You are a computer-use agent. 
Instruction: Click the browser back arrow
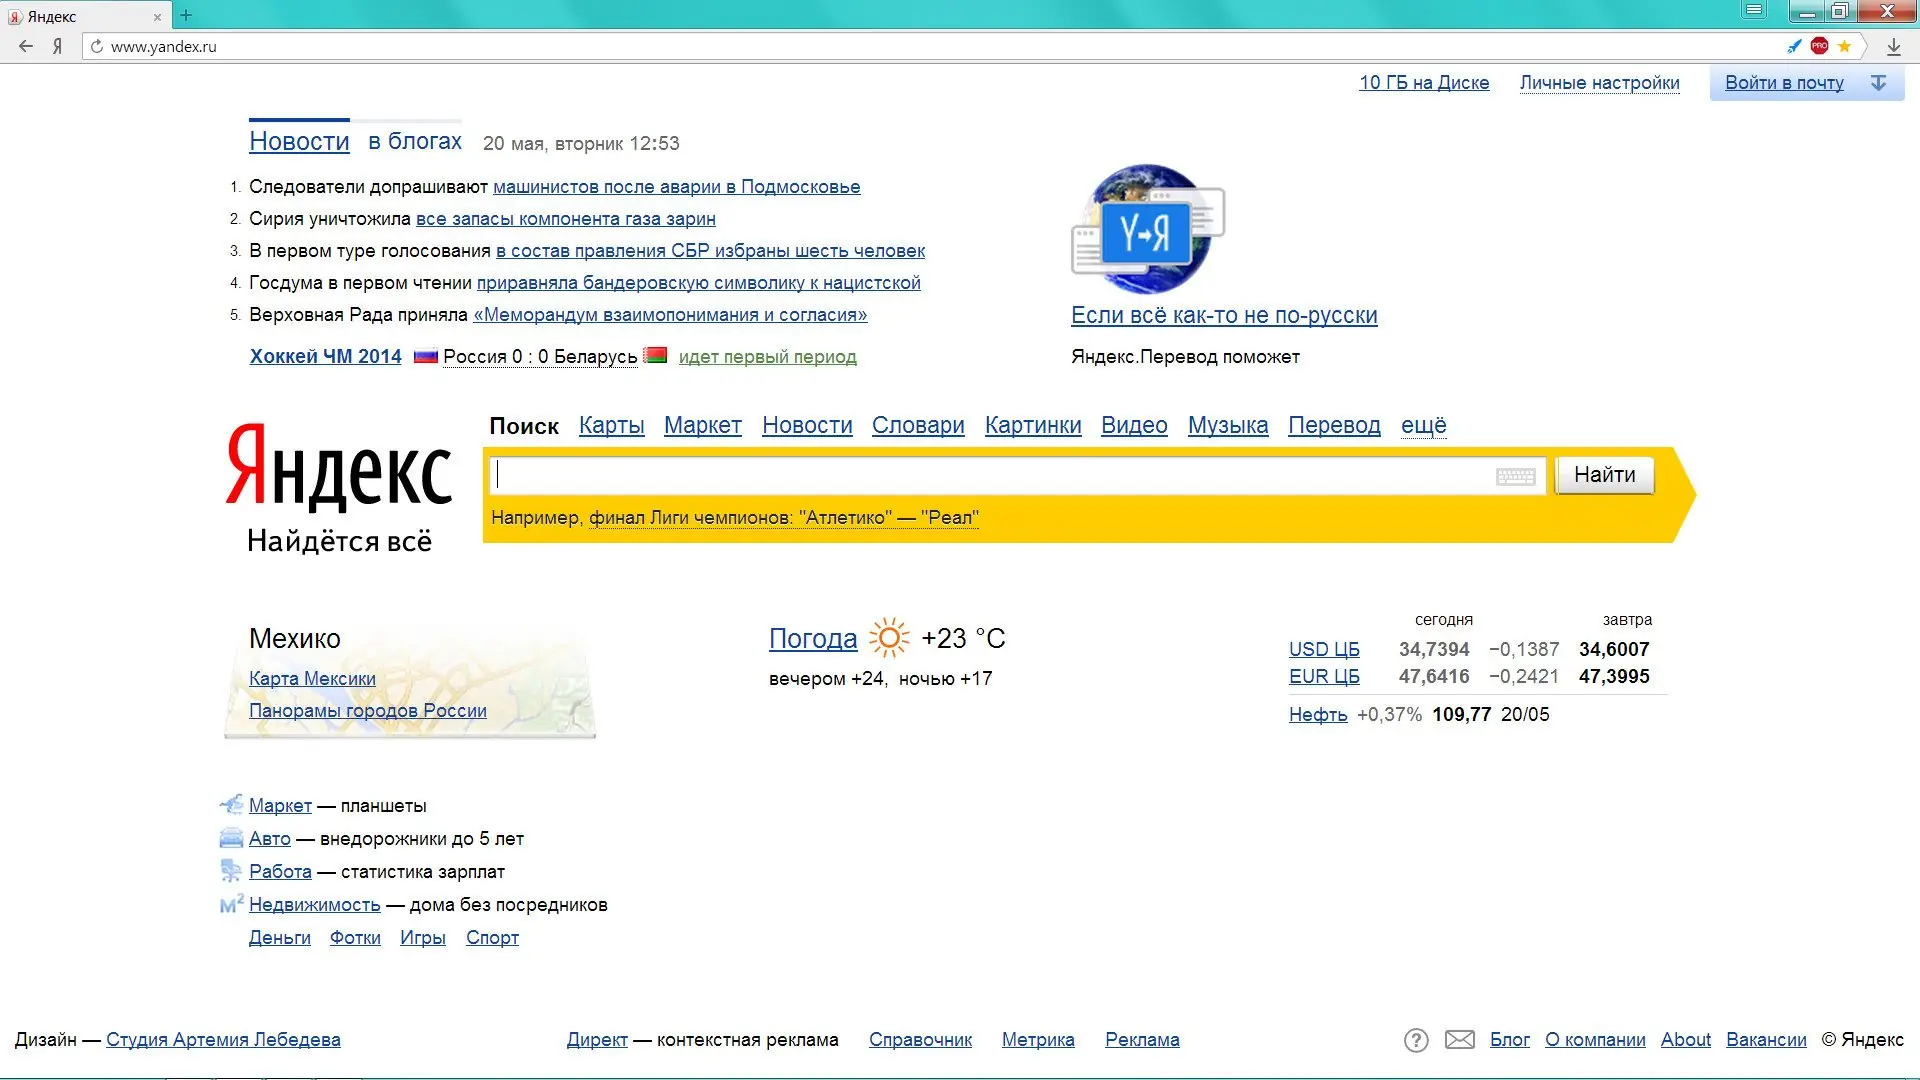pyautogui.click(x=26, y=46)
